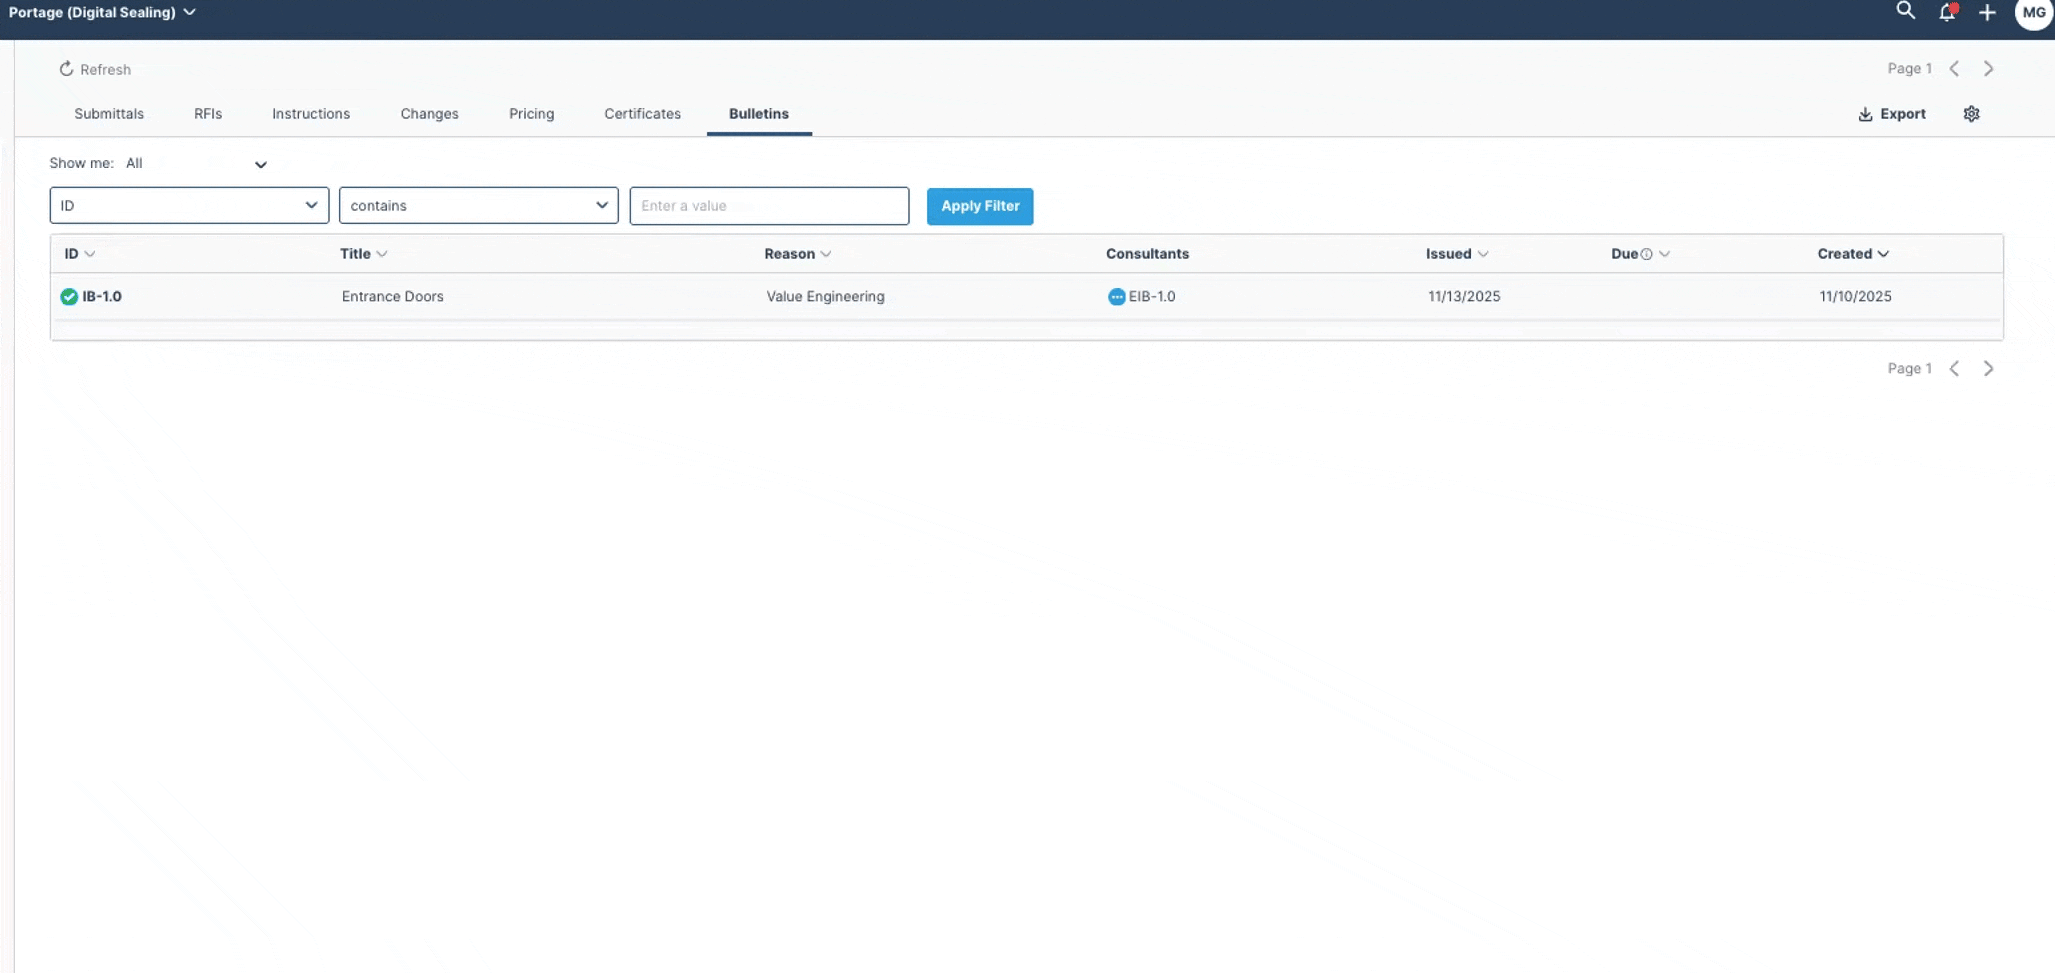Screen dimensions: 2055x973
Task: Click the top Page 1 label
Action: click(1909, 69)
